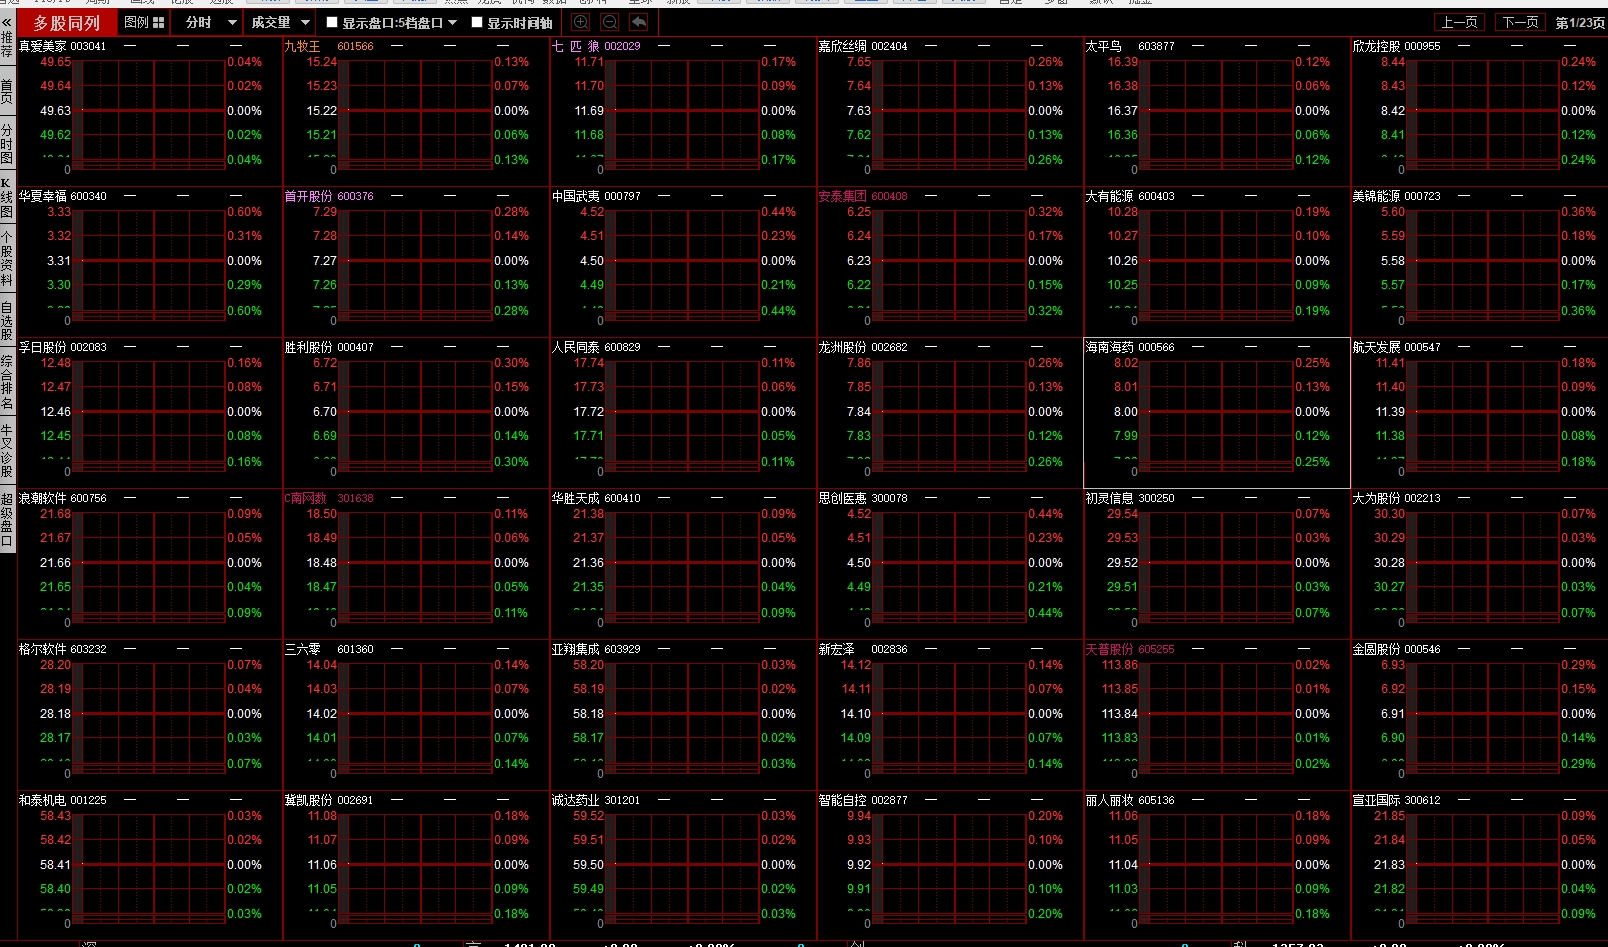The height and width of the screenshot is (947, 1608).
Task: Open the 5档盘口 dropdown arrow
Action: 452,22
